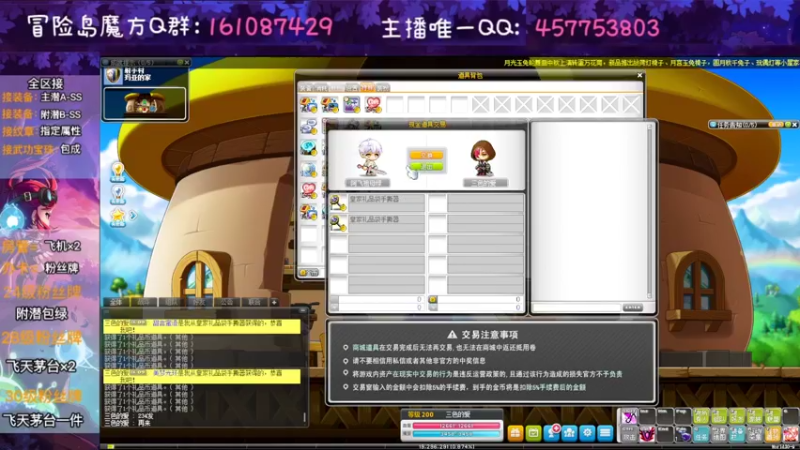The height and width of the screenshot is (450, 800).
Task: Click the pink item in last quickslot
Action: (x=791, y=434)
